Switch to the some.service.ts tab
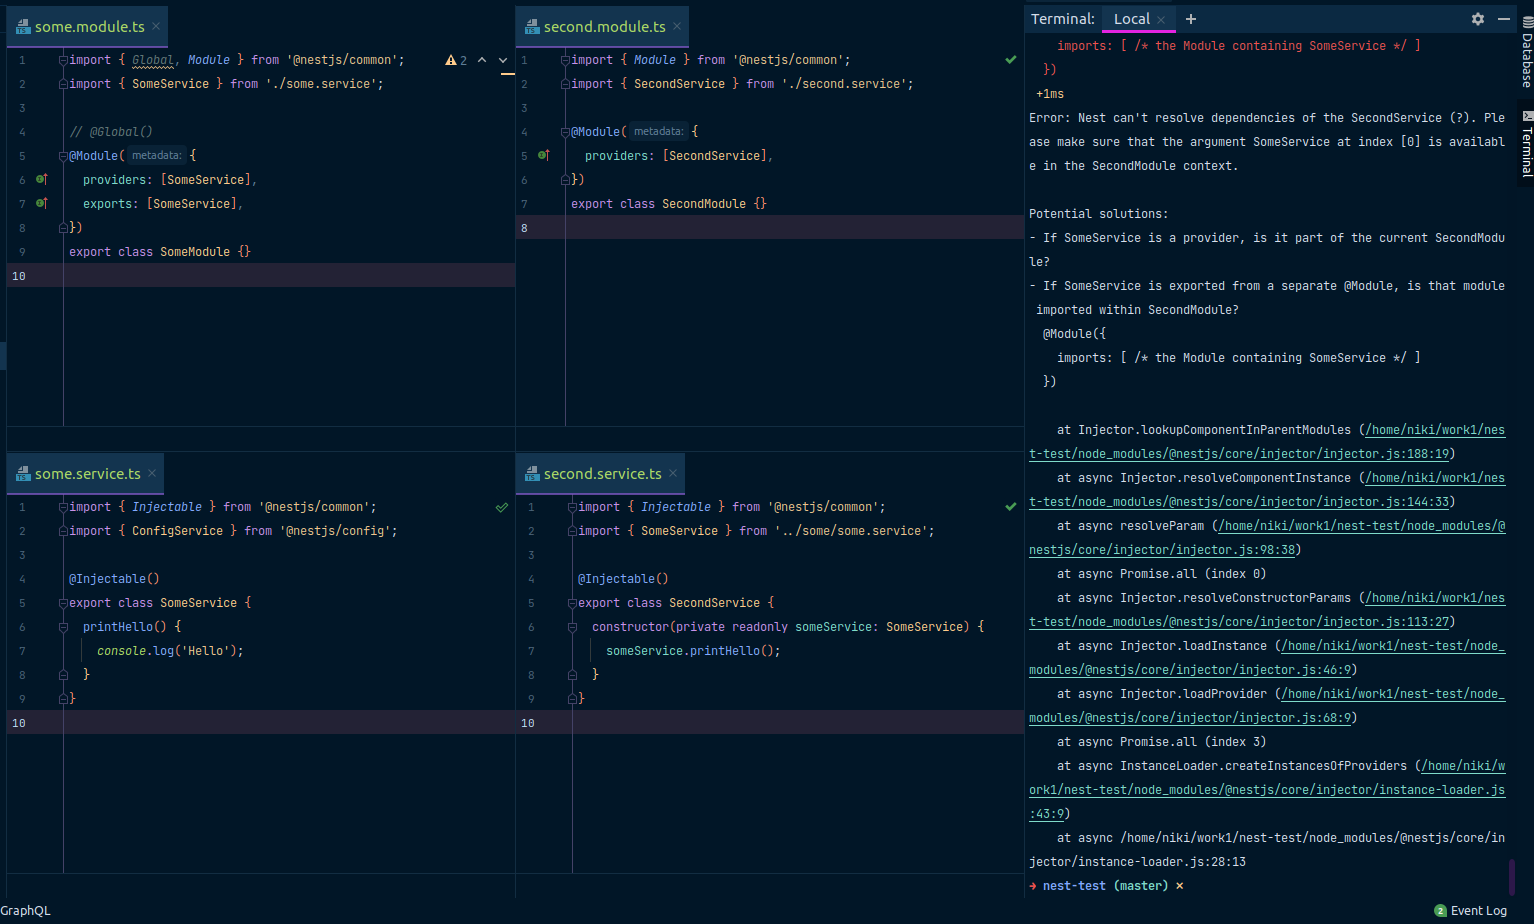Screen dimensions: 1534x924 (88, 474)
